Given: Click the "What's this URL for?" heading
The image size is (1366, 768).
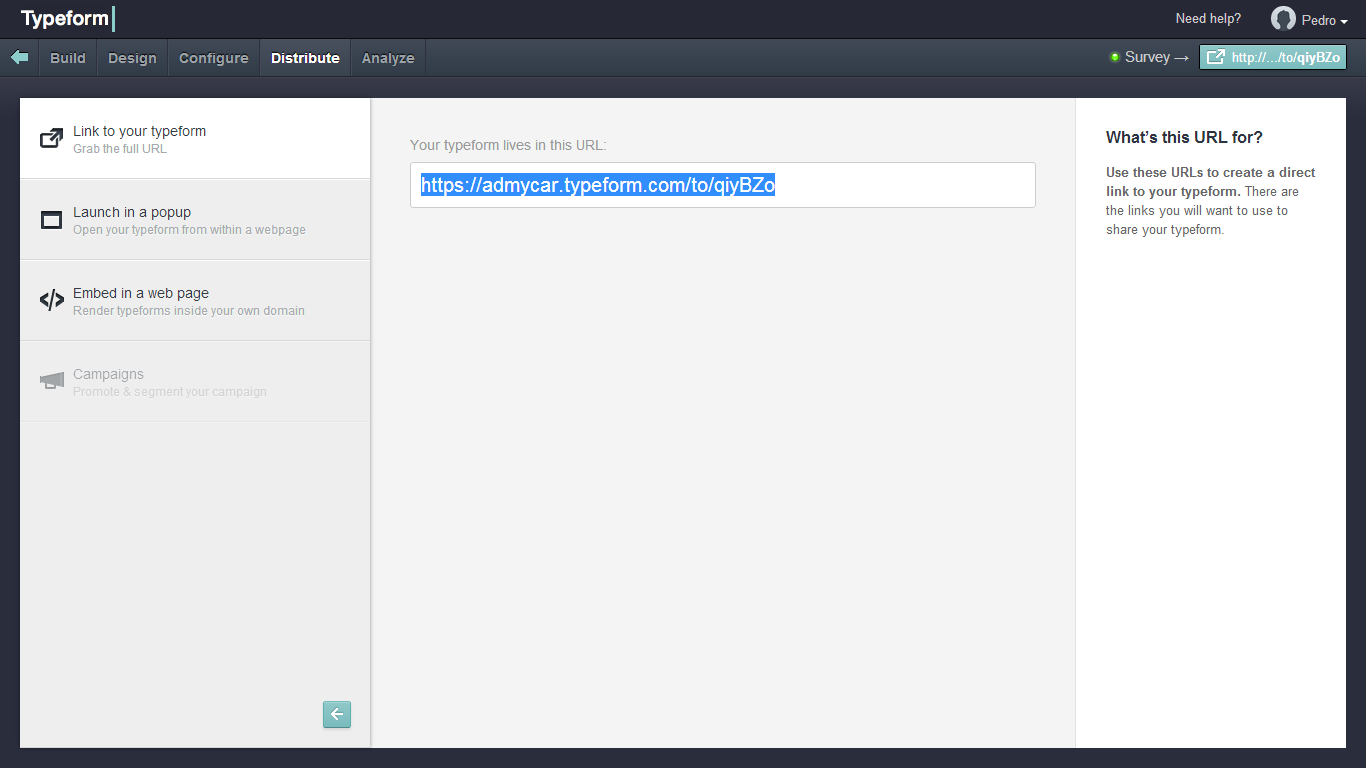Looking at the screenshot, I should [x=1184, y=137].
